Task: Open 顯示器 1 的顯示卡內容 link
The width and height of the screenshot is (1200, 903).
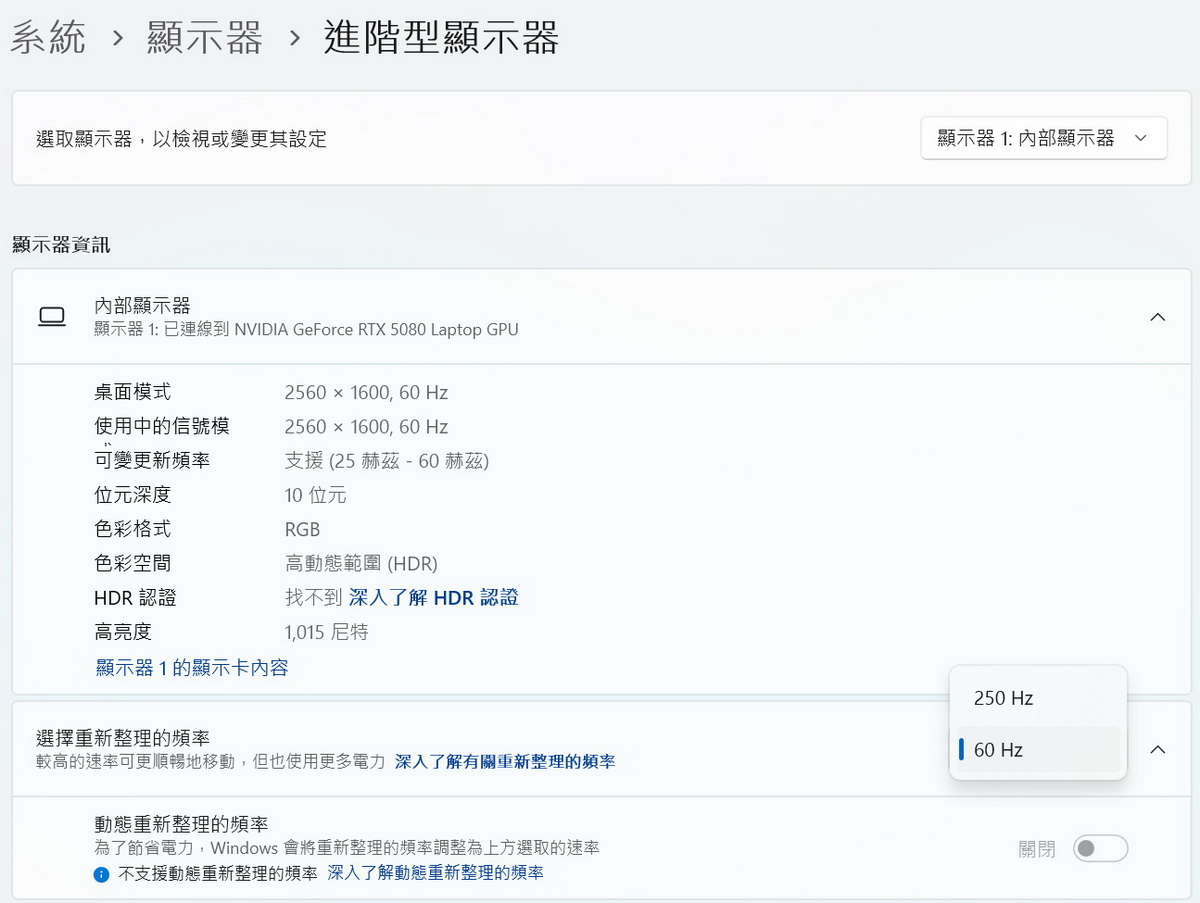Action: click(192, 668)
